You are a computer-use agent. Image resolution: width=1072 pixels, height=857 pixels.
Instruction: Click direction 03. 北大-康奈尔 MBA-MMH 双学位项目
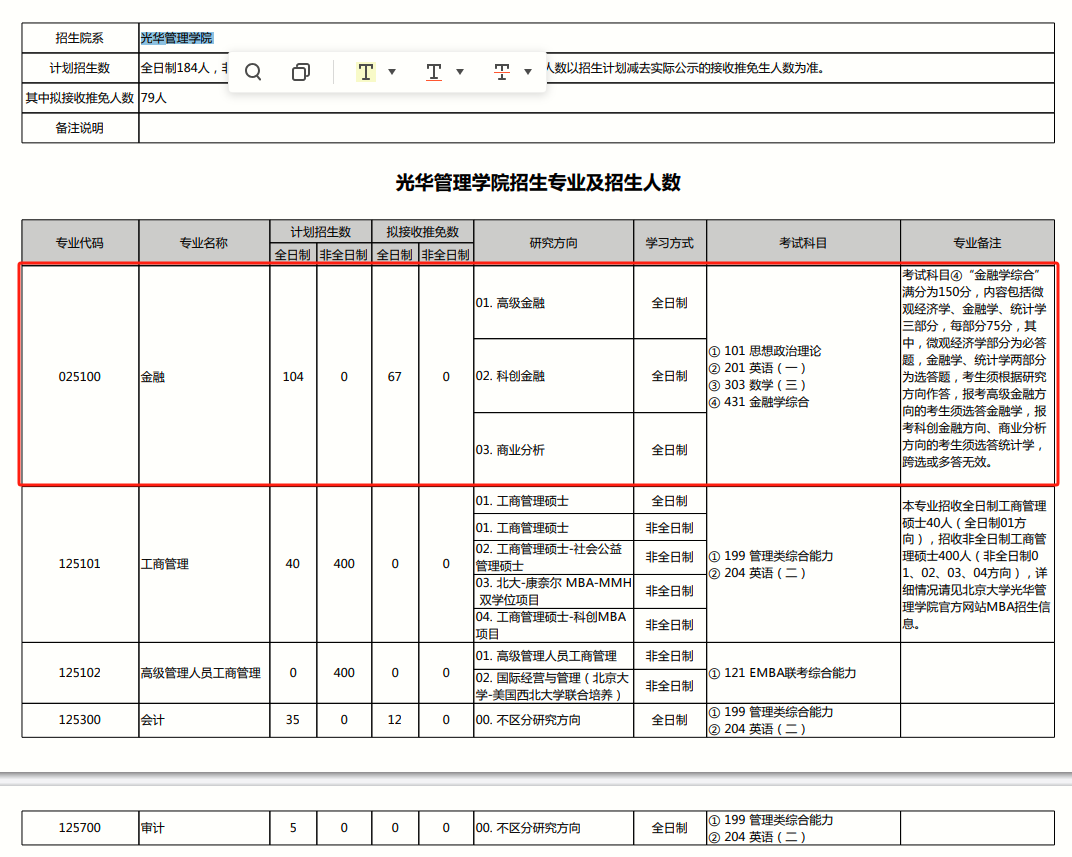tap(554, 591)
